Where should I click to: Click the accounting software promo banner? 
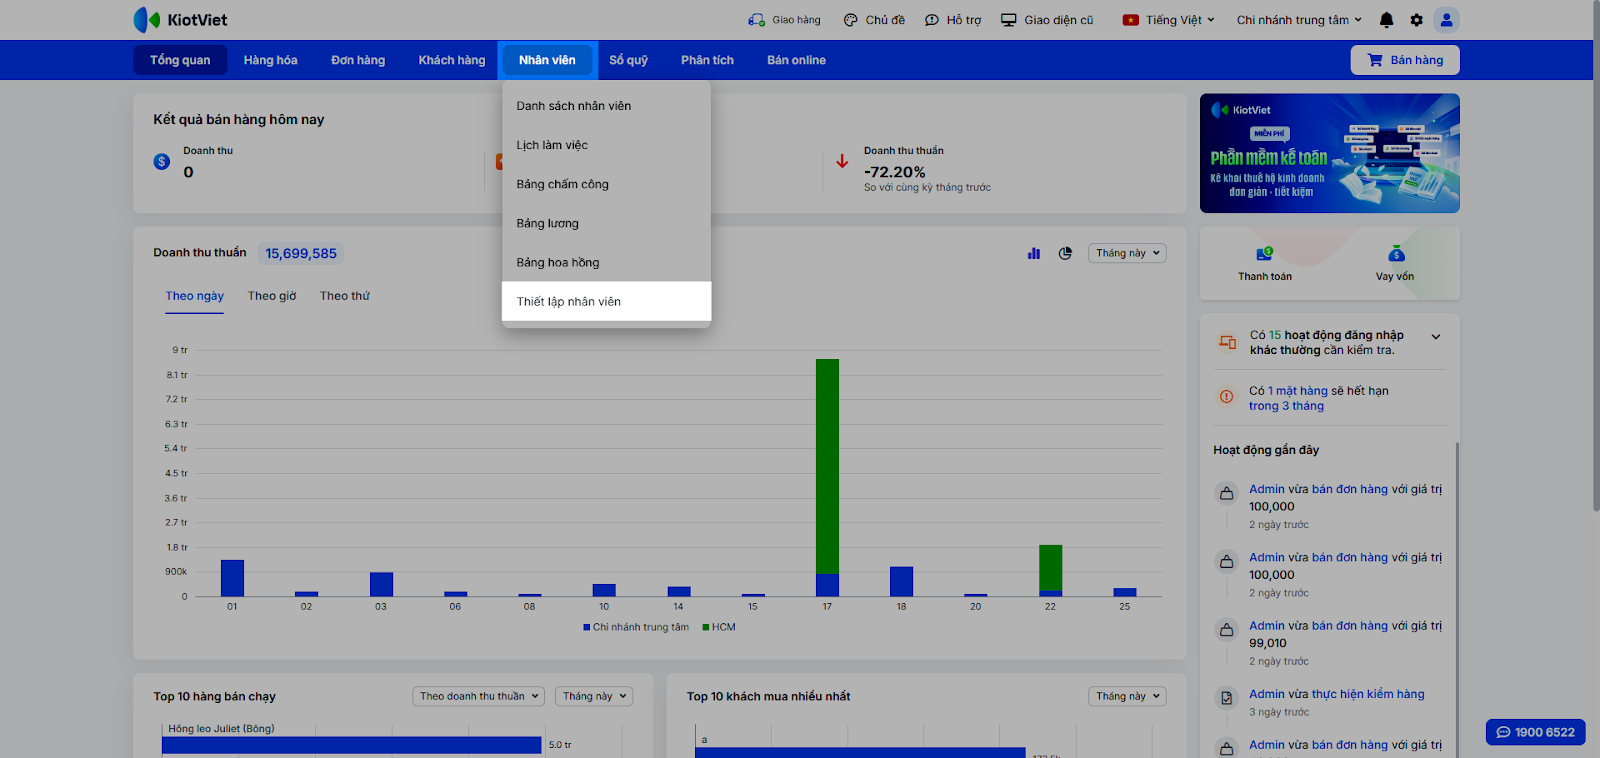point(1329,153)
